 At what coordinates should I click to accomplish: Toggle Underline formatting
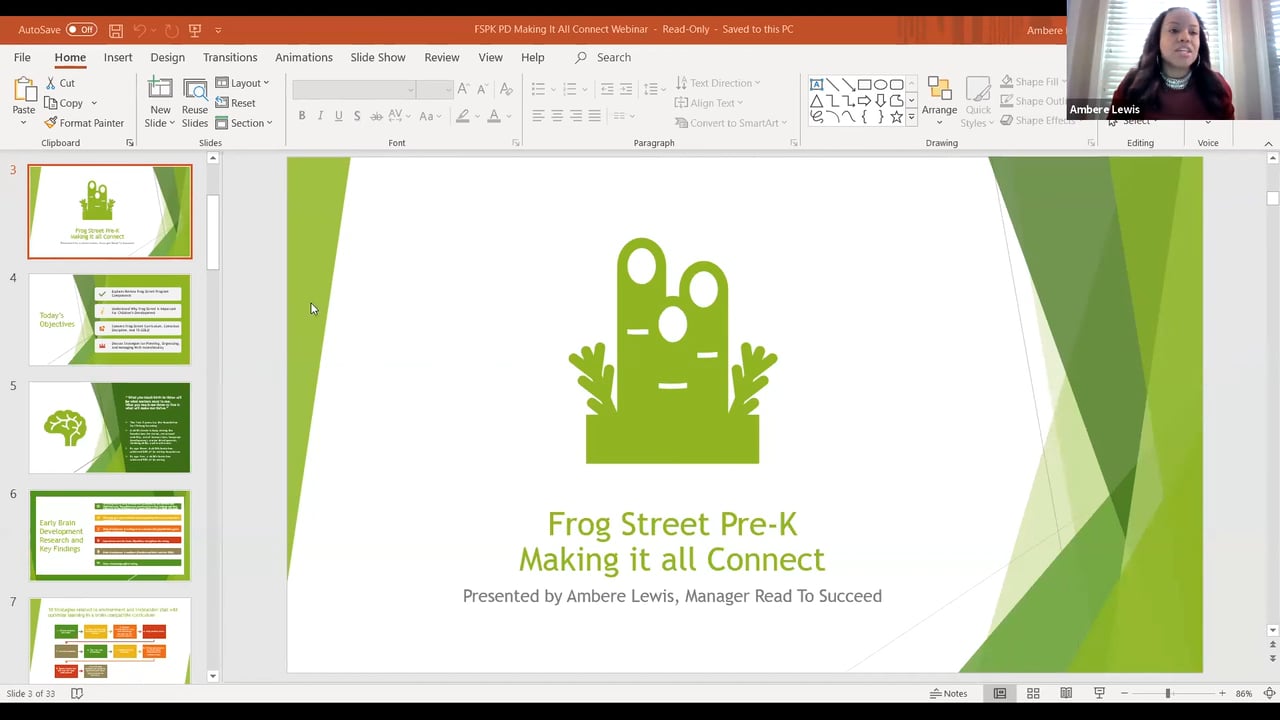pyautogui.click(x=338, y=116)
